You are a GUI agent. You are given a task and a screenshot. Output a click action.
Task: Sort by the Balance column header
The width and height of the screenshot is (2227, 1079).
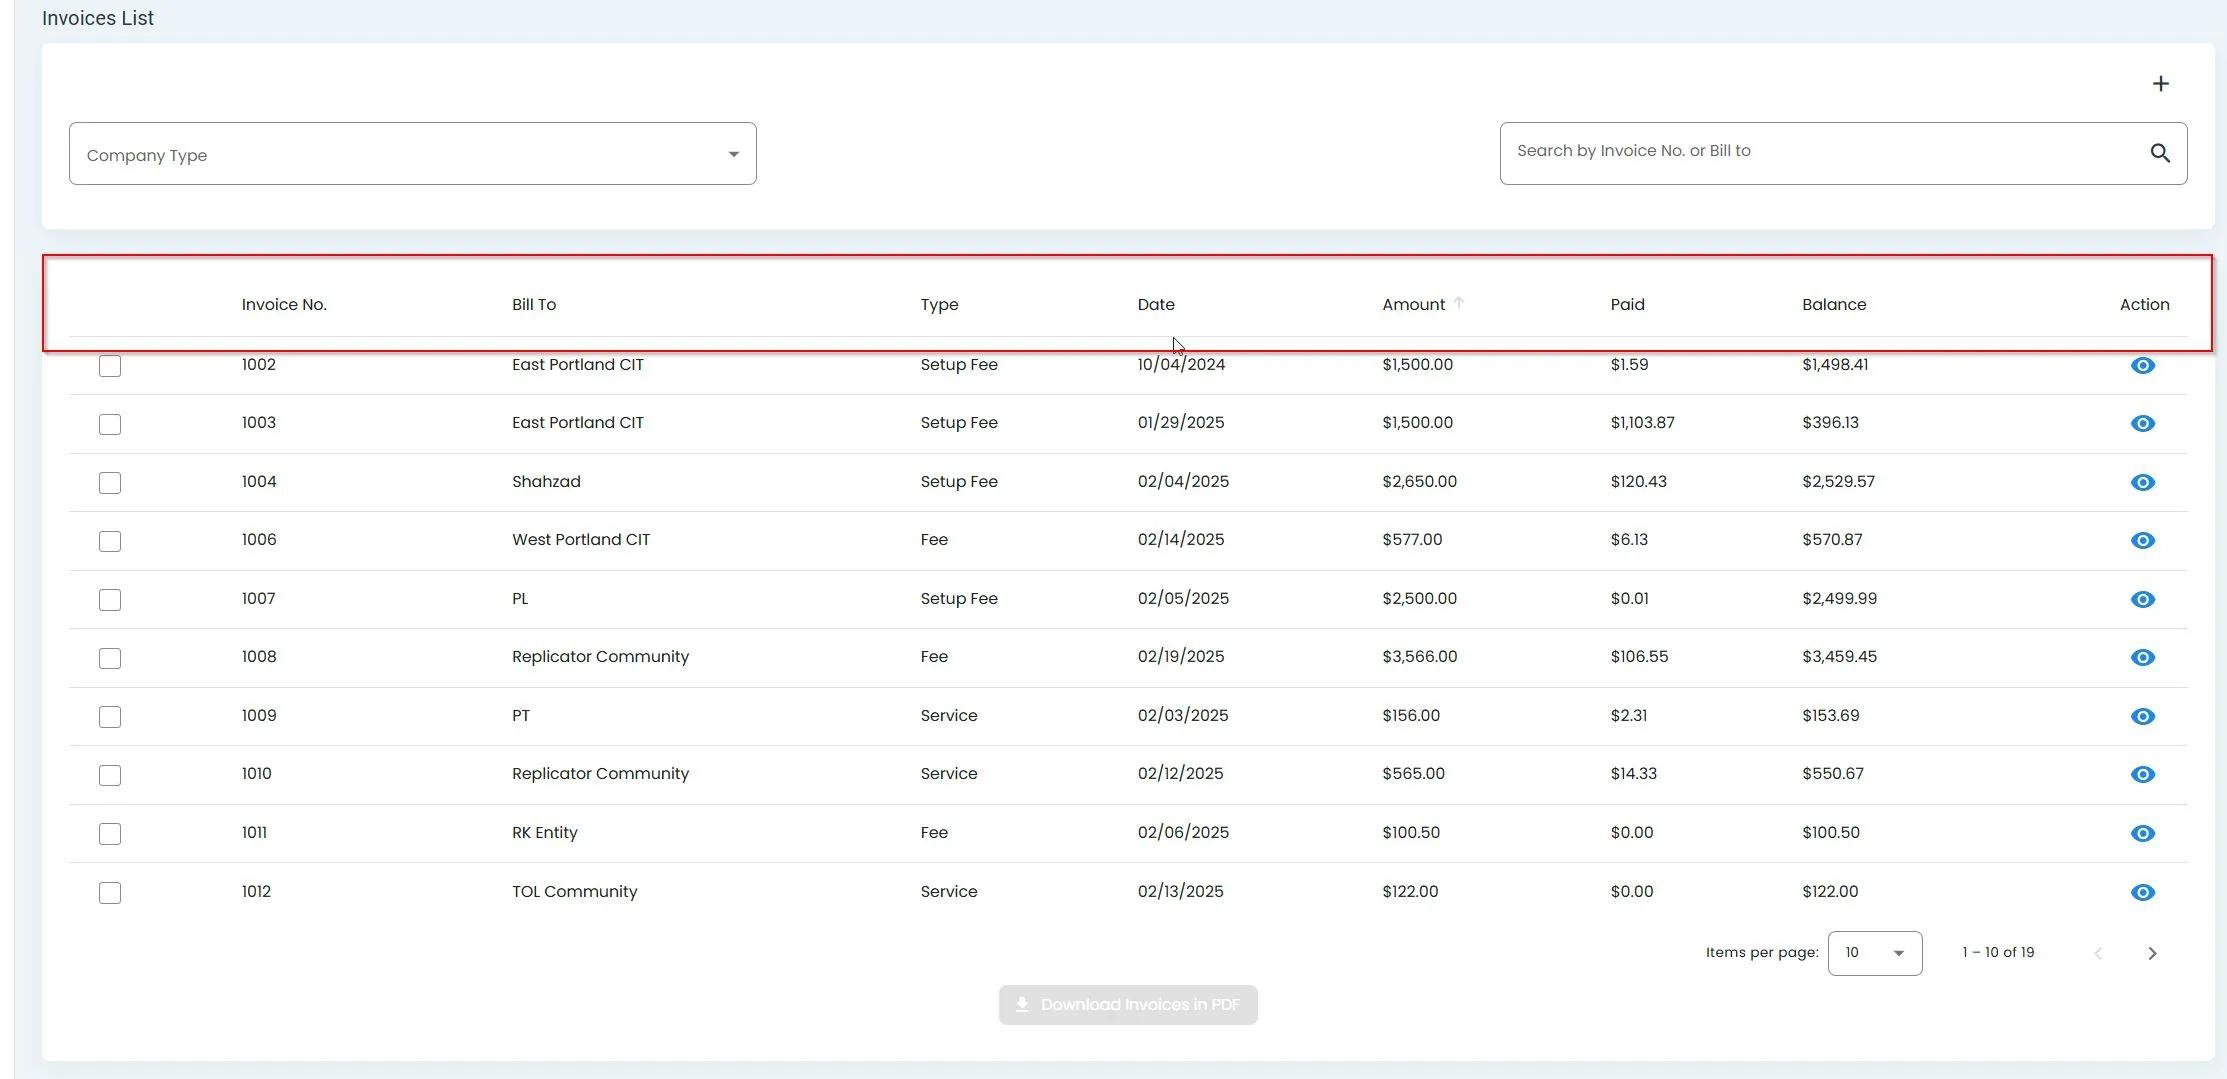click(x=1833, y=305)
